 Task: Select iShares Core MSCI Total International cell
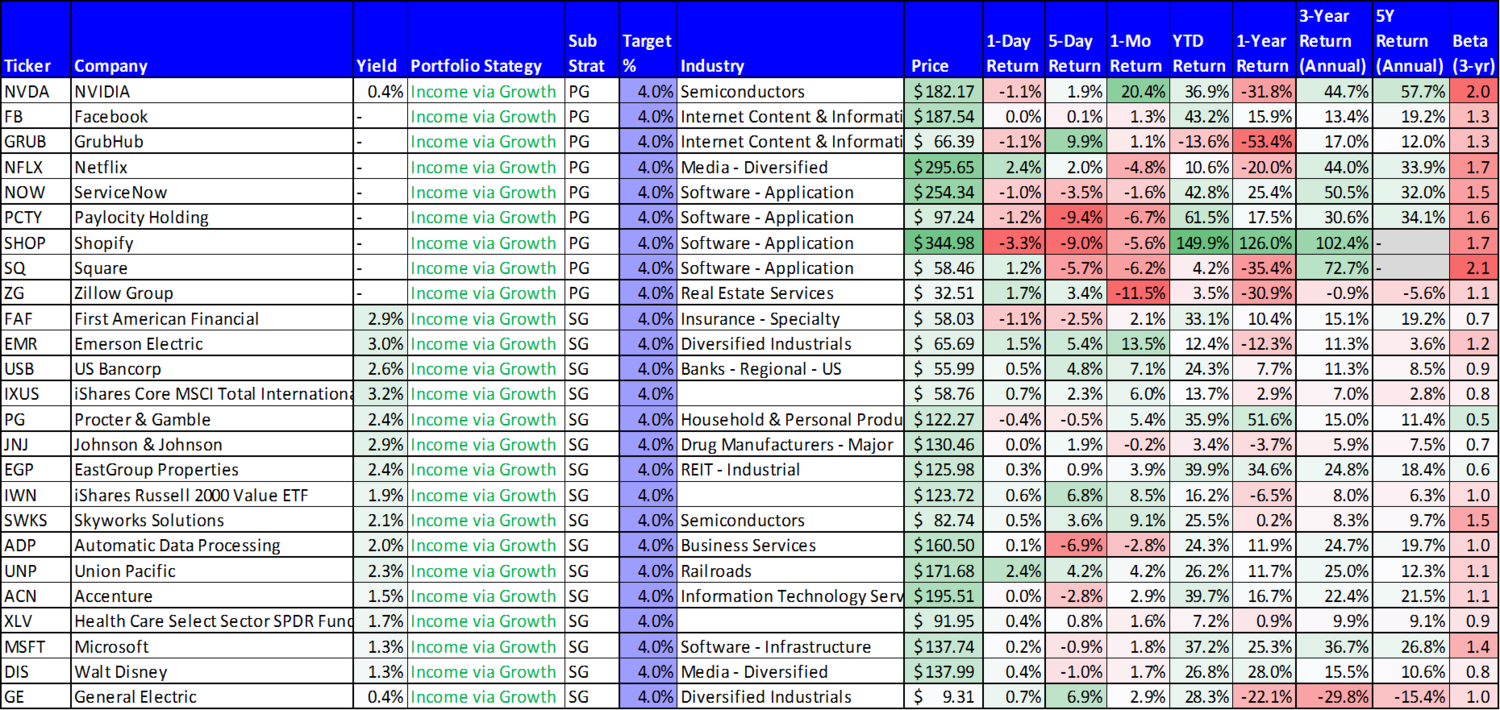pyautogui.click(x=212, y=394)
